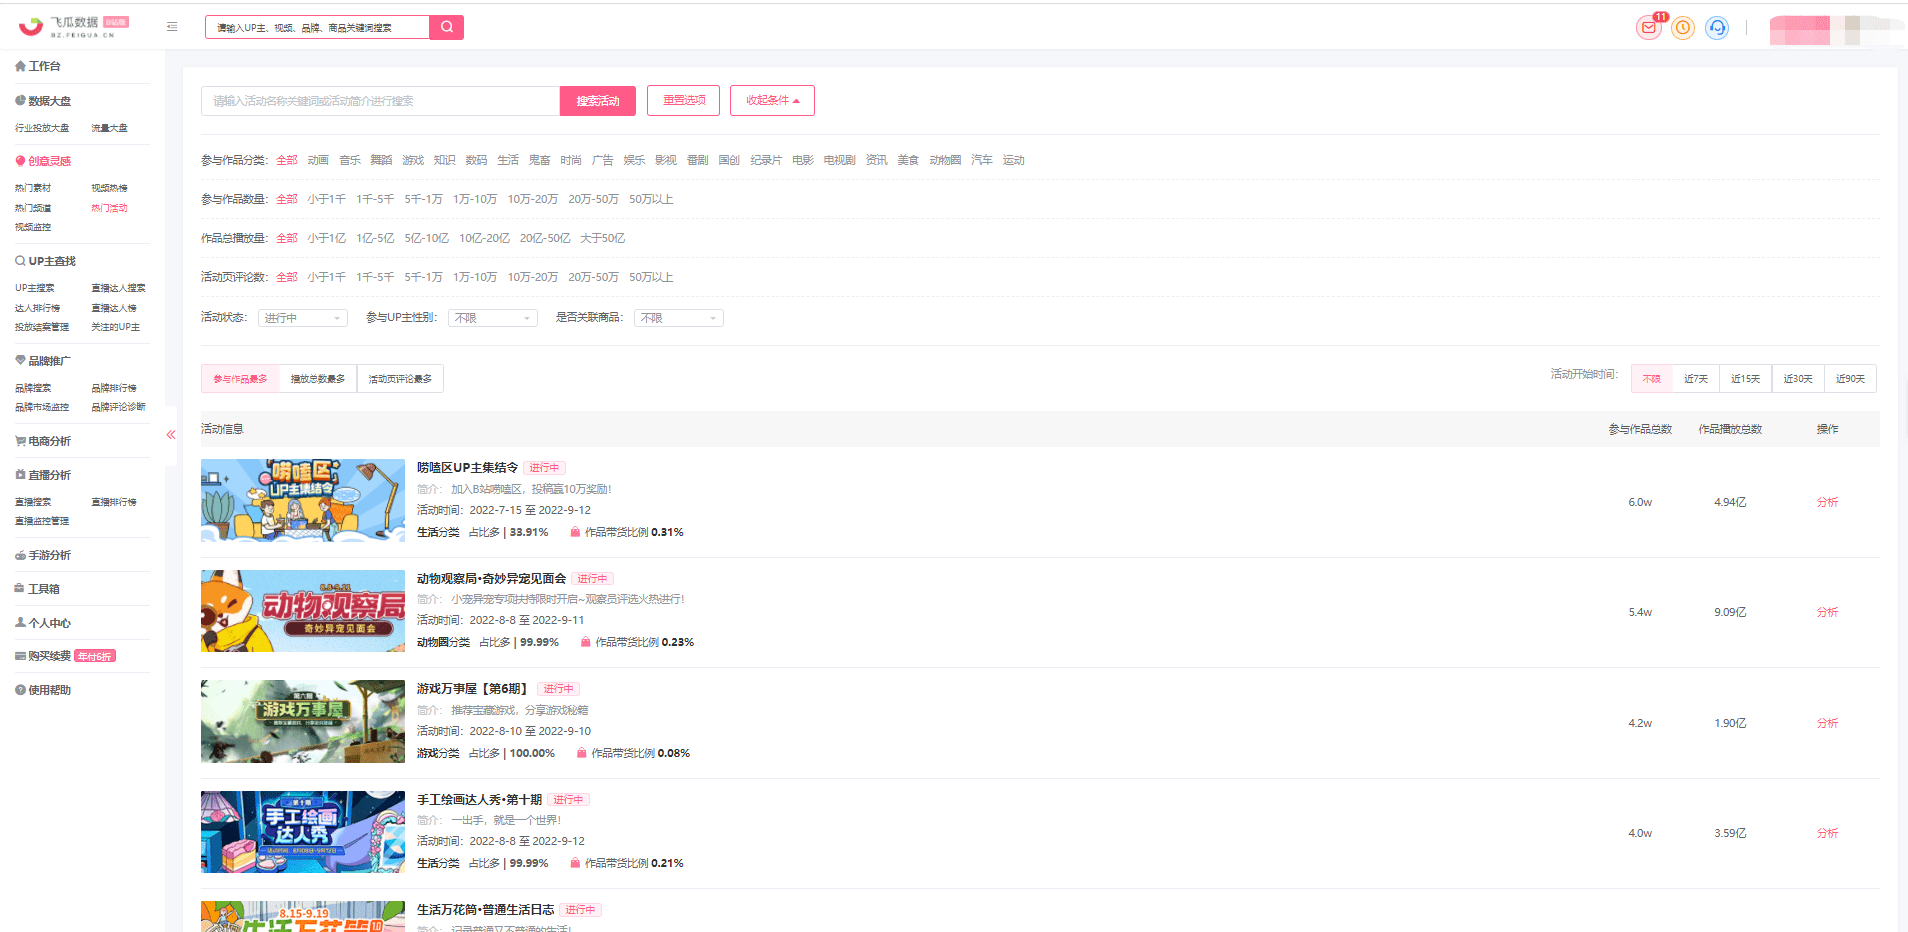
Task: Select 近90天 start time filter
Action: (1850, 379)
